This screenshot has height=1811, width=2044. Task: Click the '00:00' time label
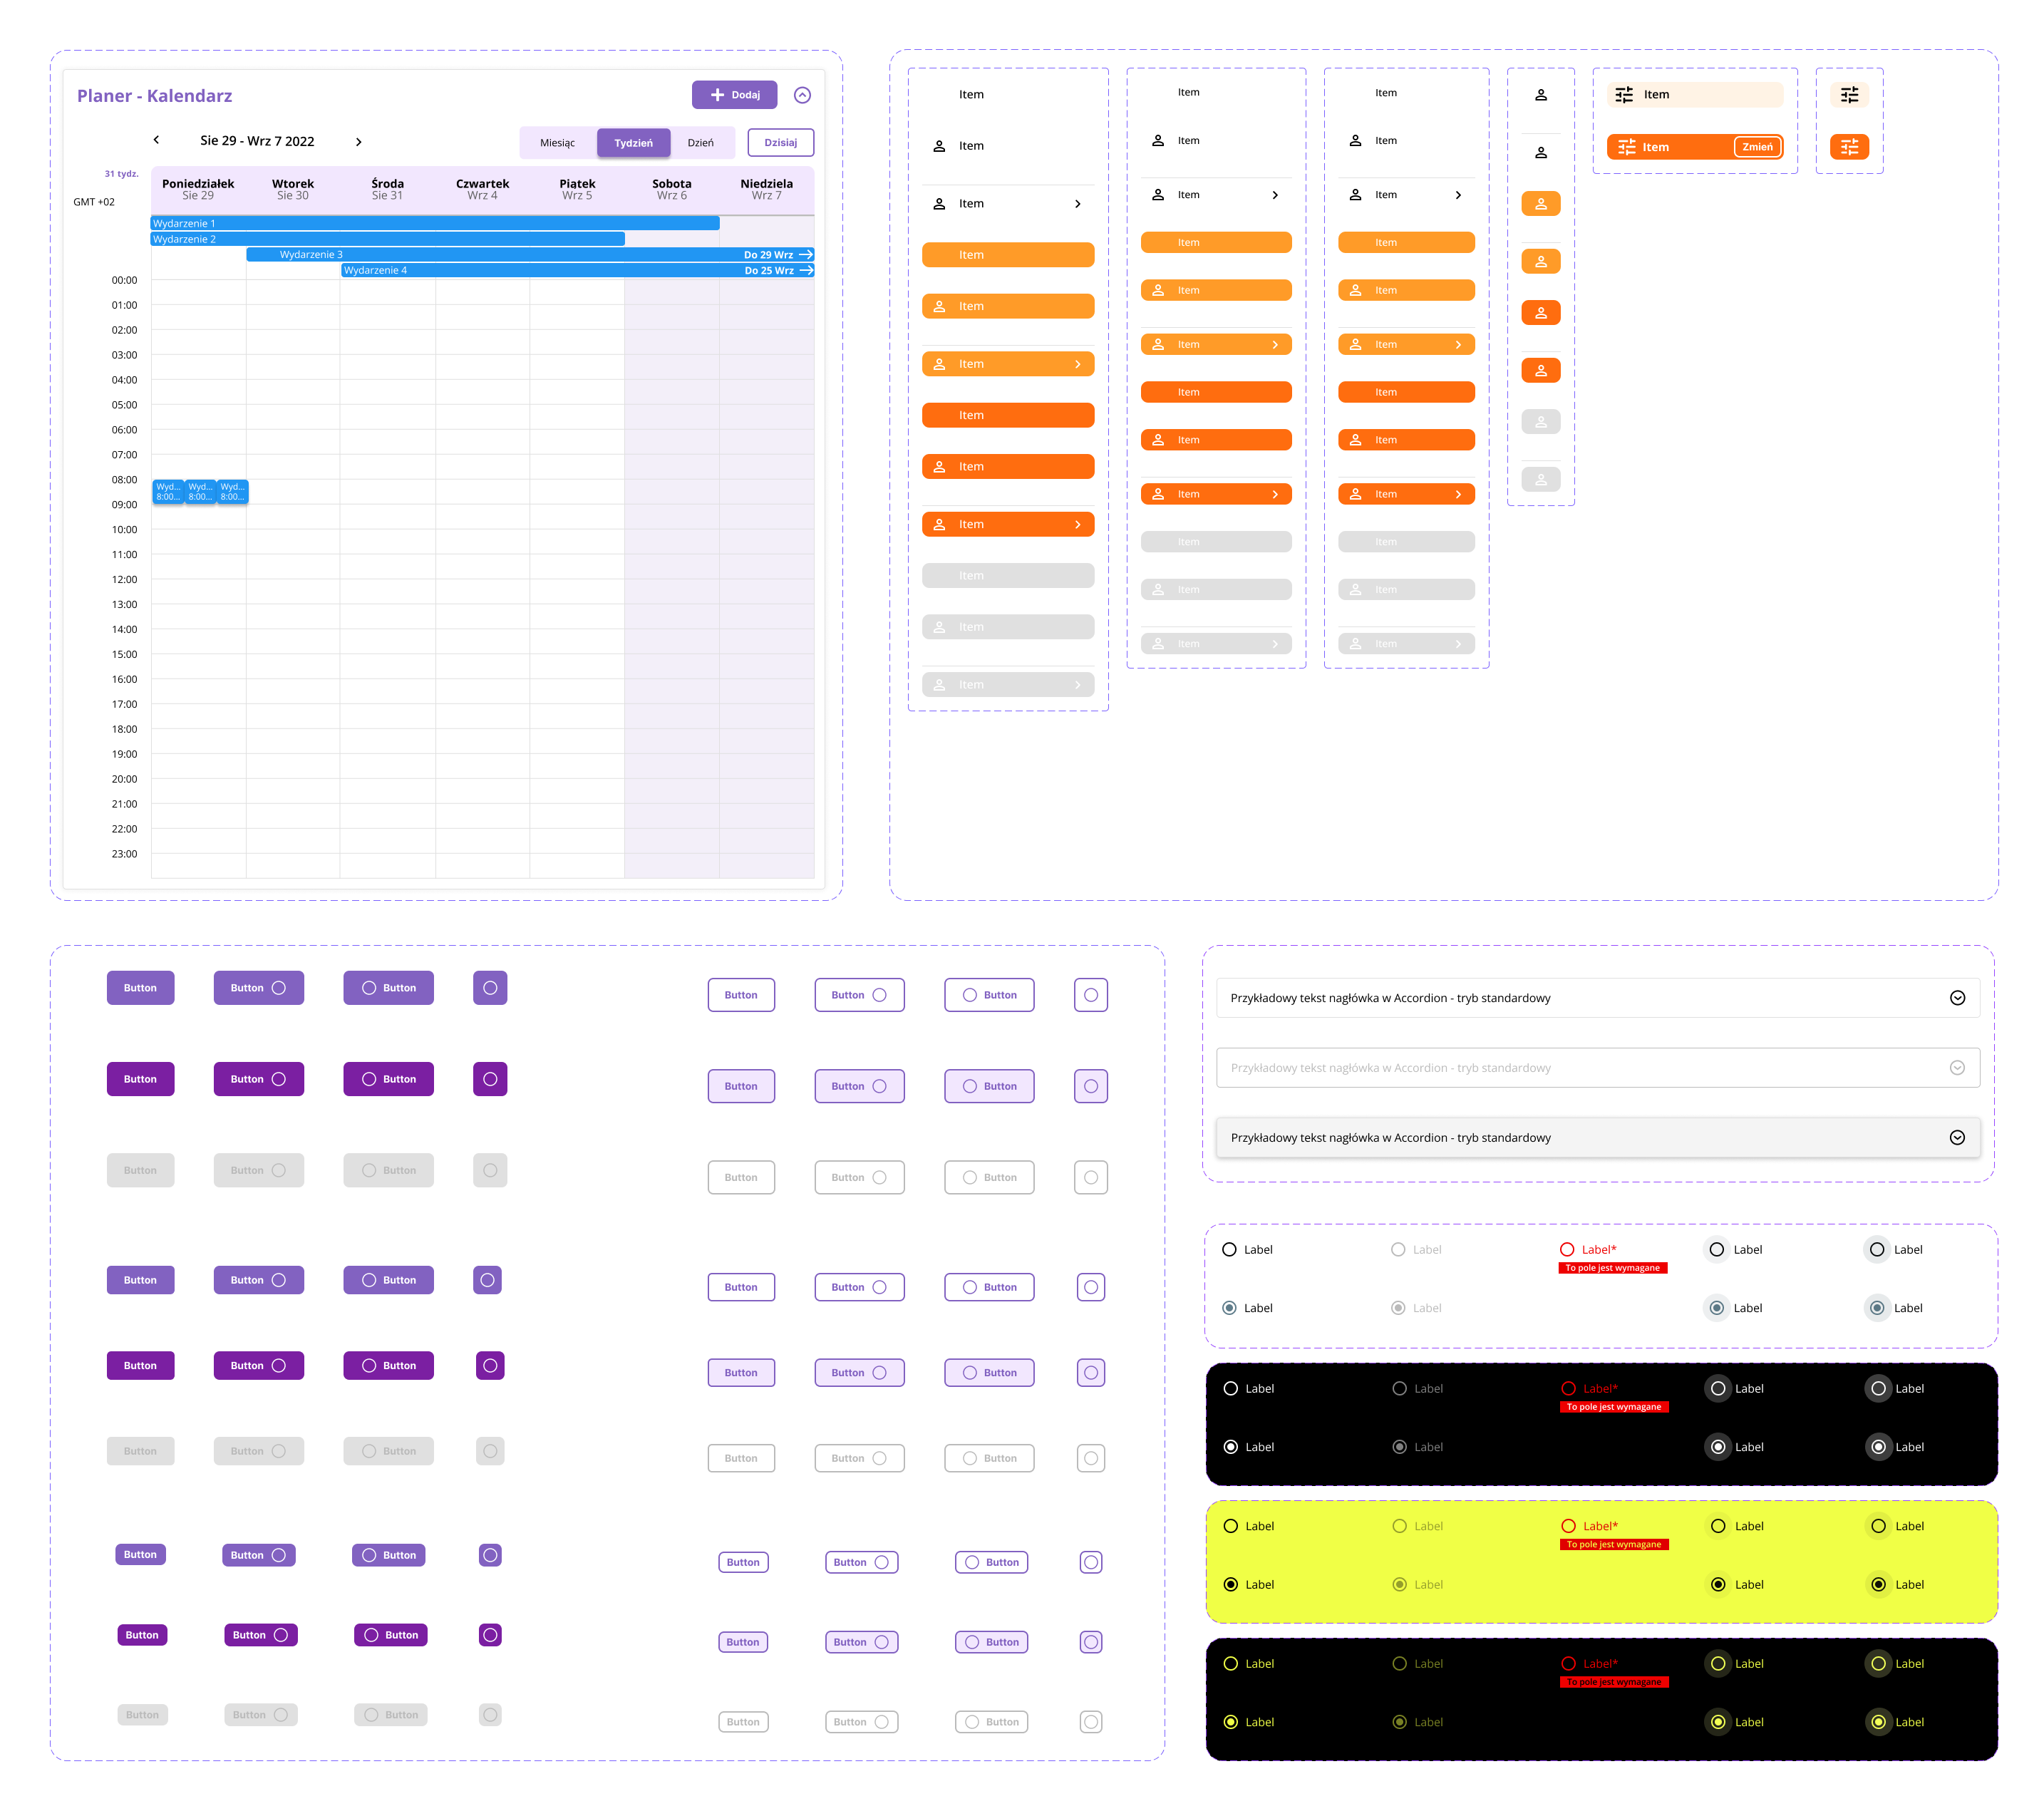tap(125, 281)
